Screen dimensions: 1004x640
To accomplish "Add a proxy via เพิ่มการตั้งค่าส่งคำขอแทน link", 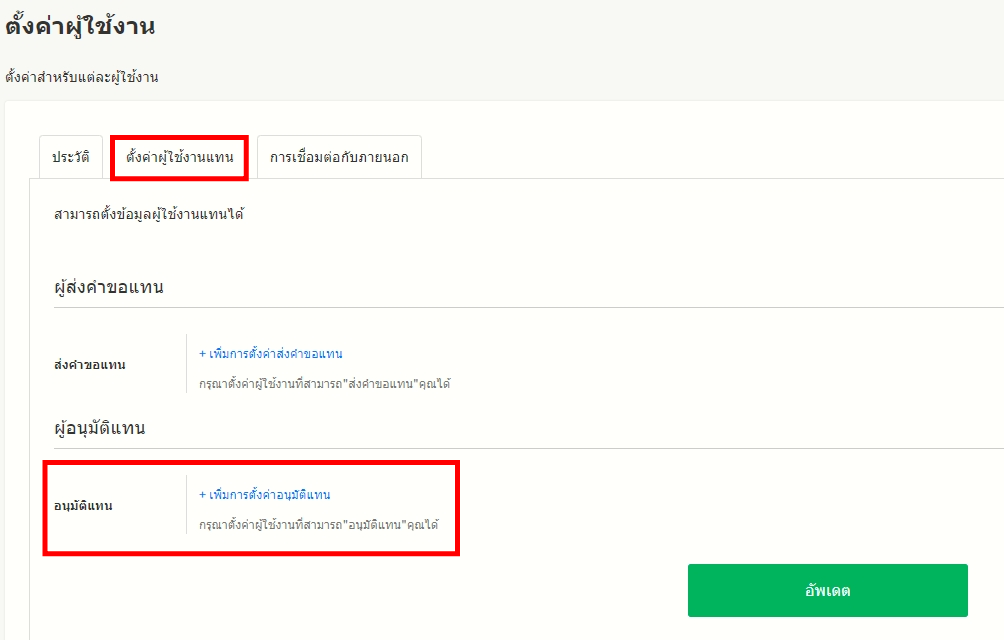I will click(275, 354).
